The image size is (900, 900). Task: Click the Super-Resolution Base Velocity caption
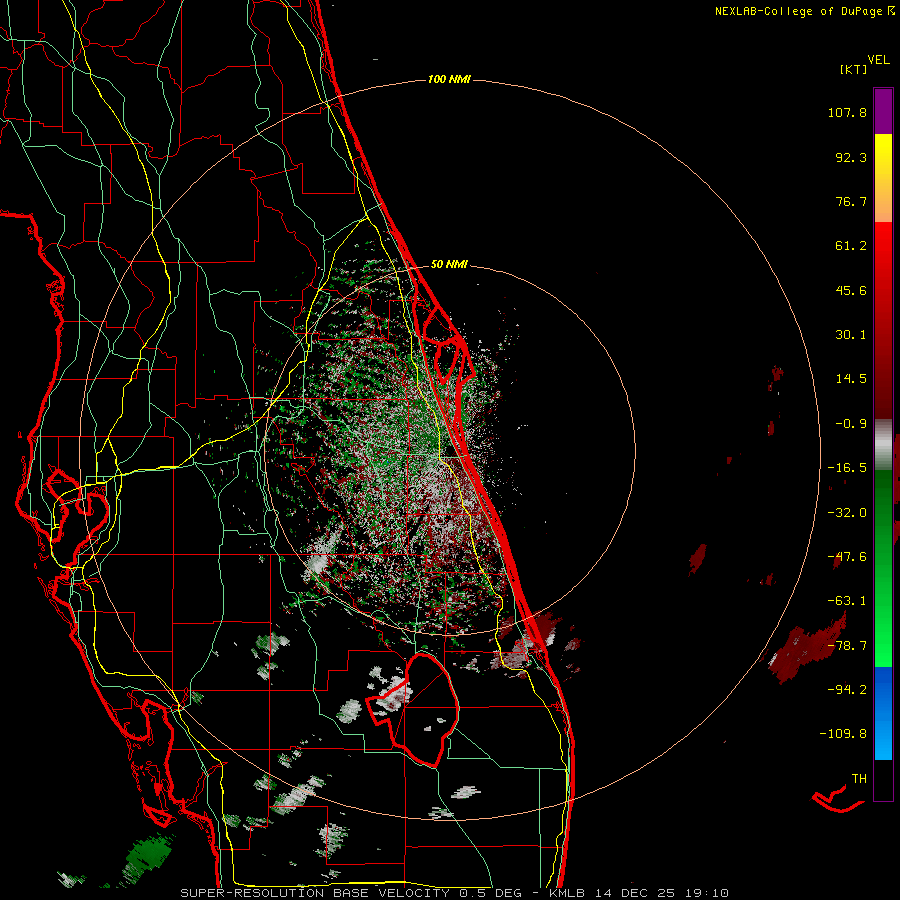click(455, 893)
